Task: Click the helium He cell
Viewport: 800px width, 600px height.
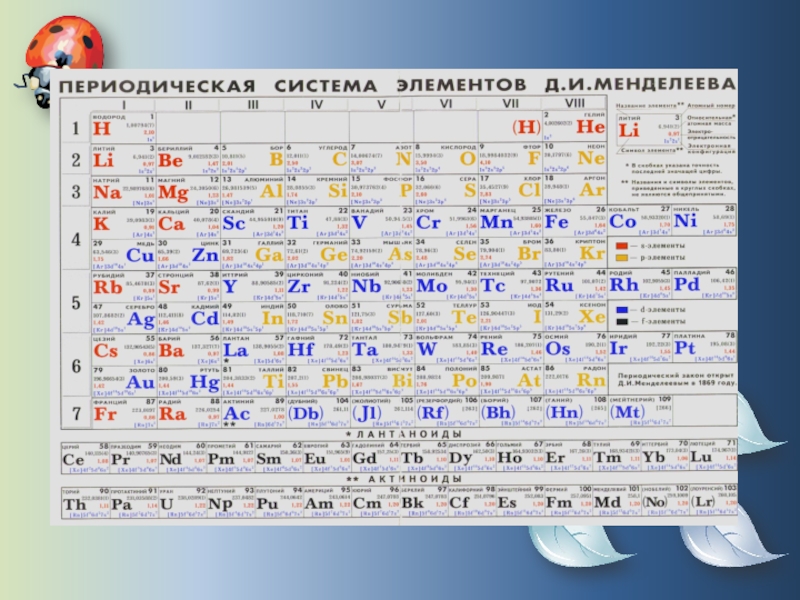Action: [574, 126]
